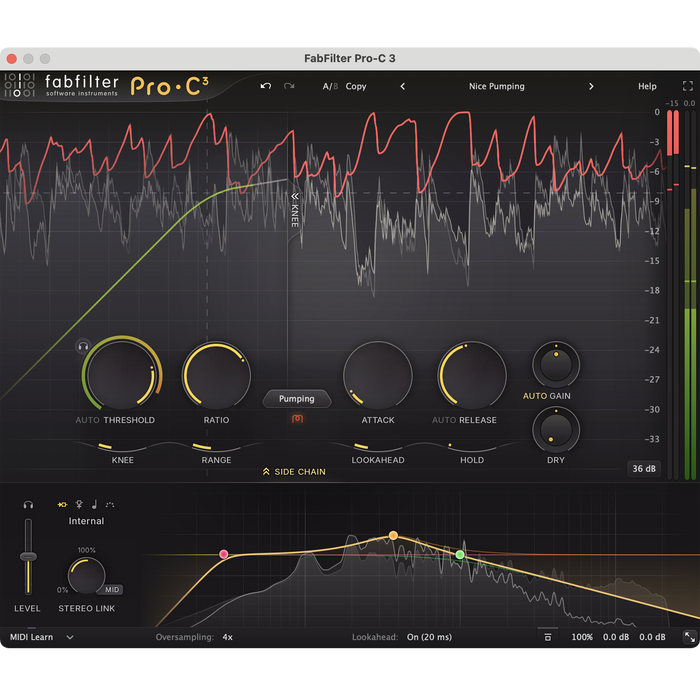Open the Nice Pumping preset menu
700x700 pixels.
[x=496, y=86]
